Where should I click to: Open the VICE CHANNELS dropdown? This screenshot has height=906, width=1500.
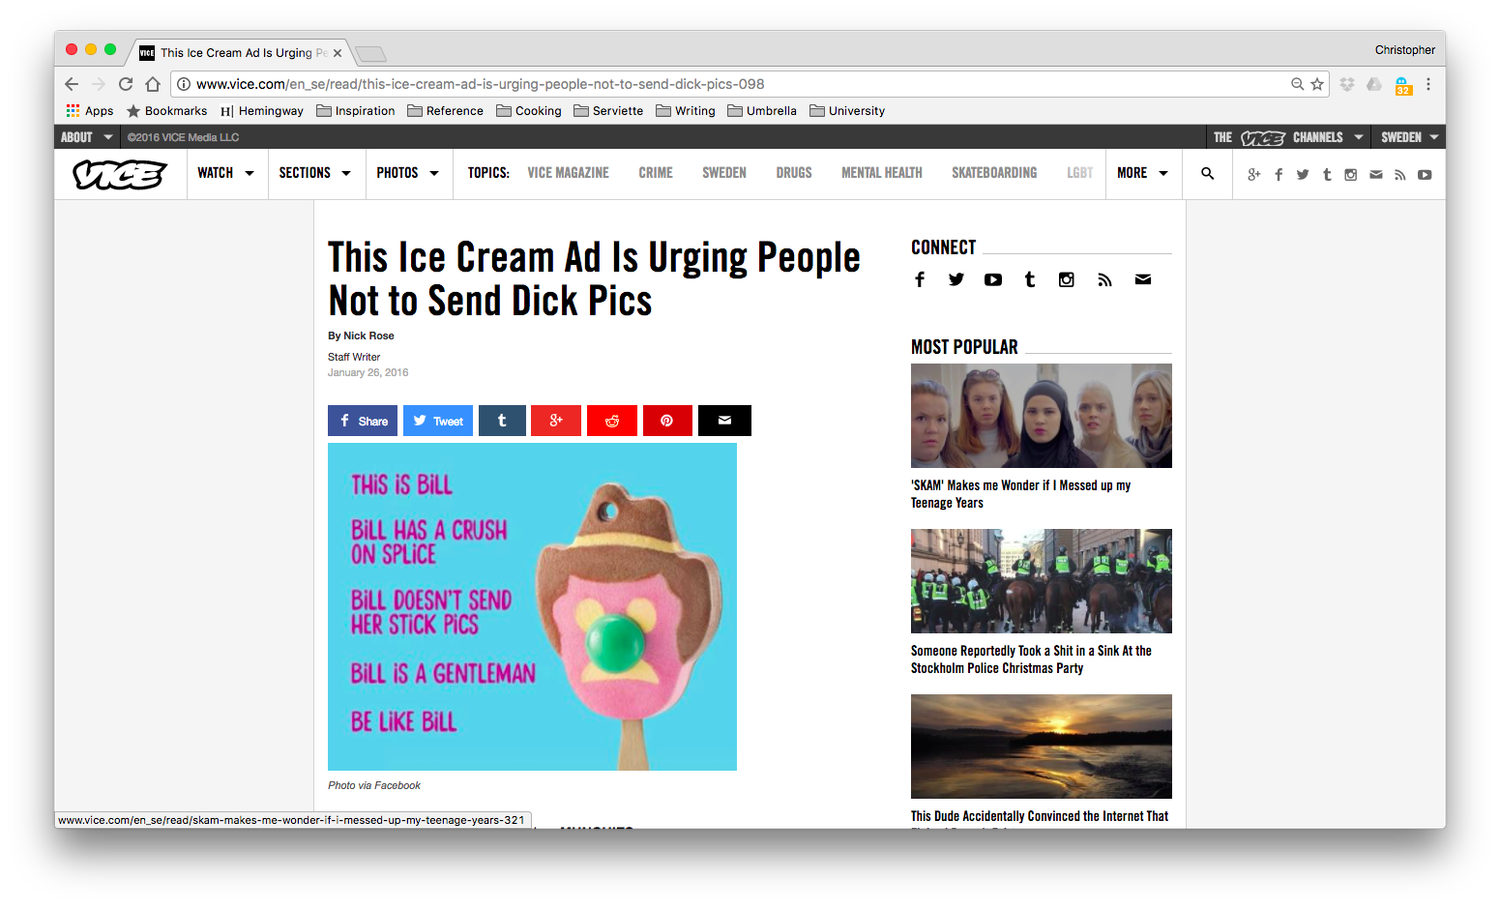click(x=1288, y=137)
